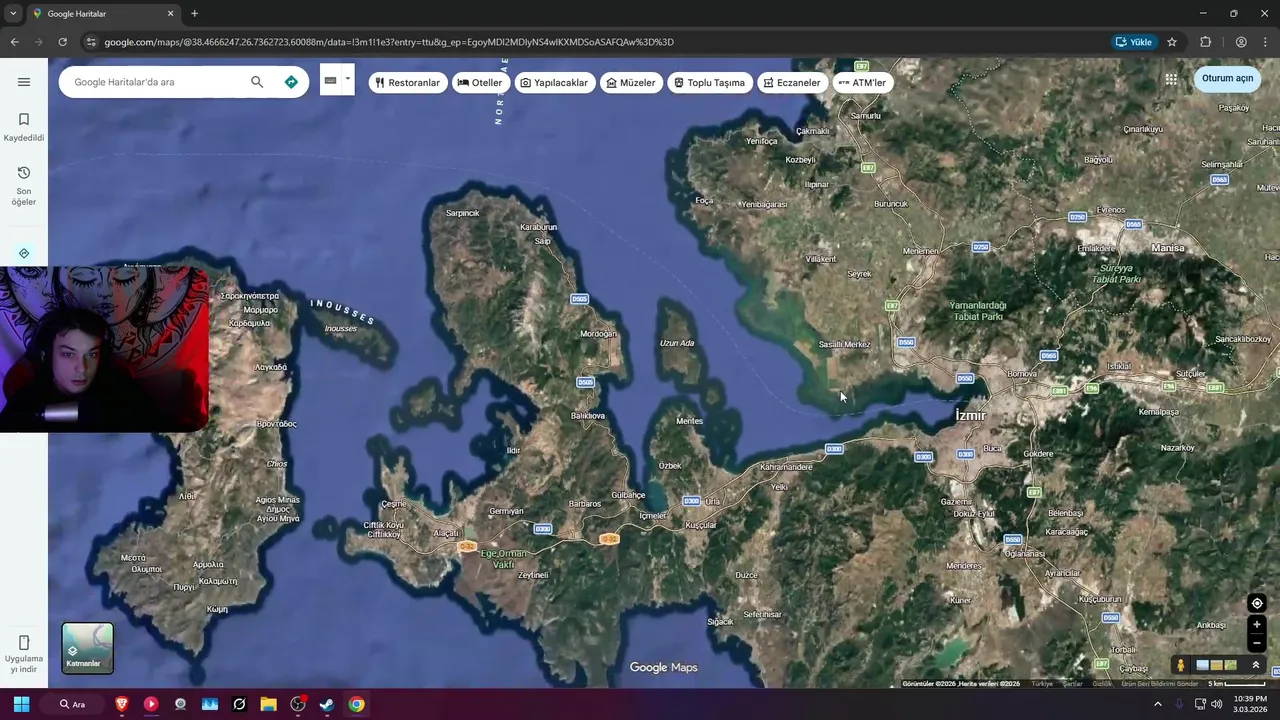Click the sidebar directions diamond icon
The height and width of the screenshot is (720, 1280).
(24, 253)
